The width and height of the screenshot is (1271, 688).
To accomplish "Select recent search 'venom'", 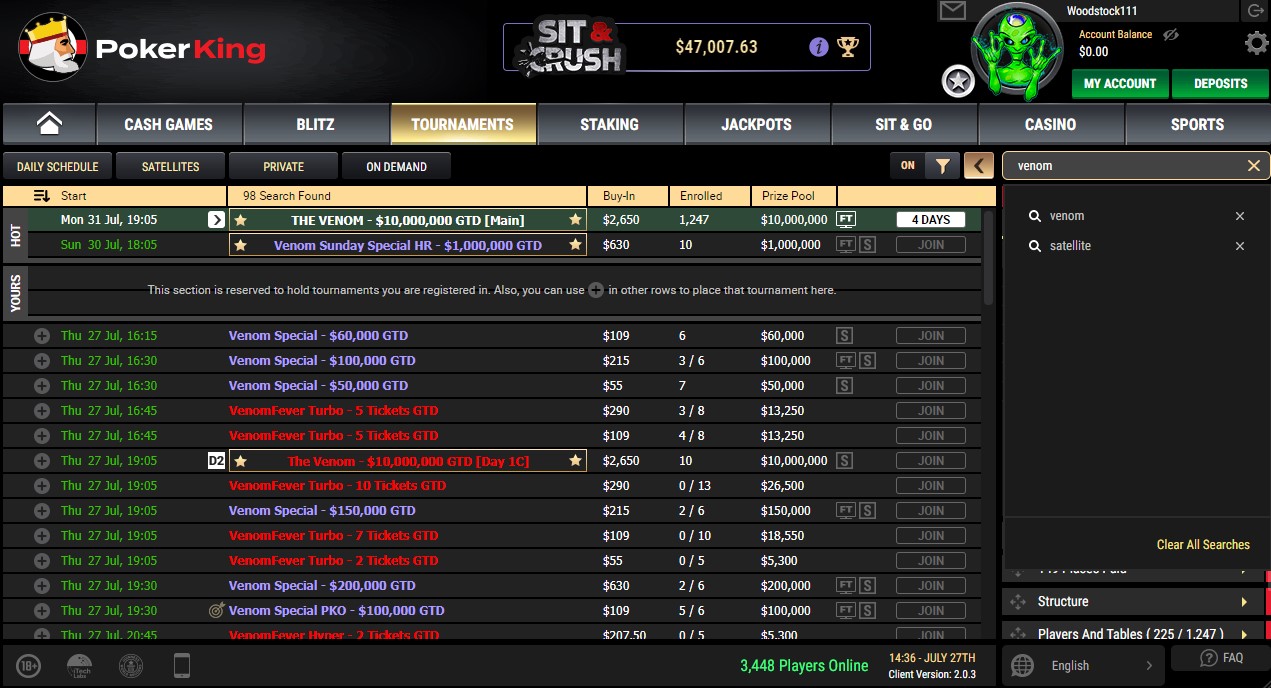I will pos(1066,216).
